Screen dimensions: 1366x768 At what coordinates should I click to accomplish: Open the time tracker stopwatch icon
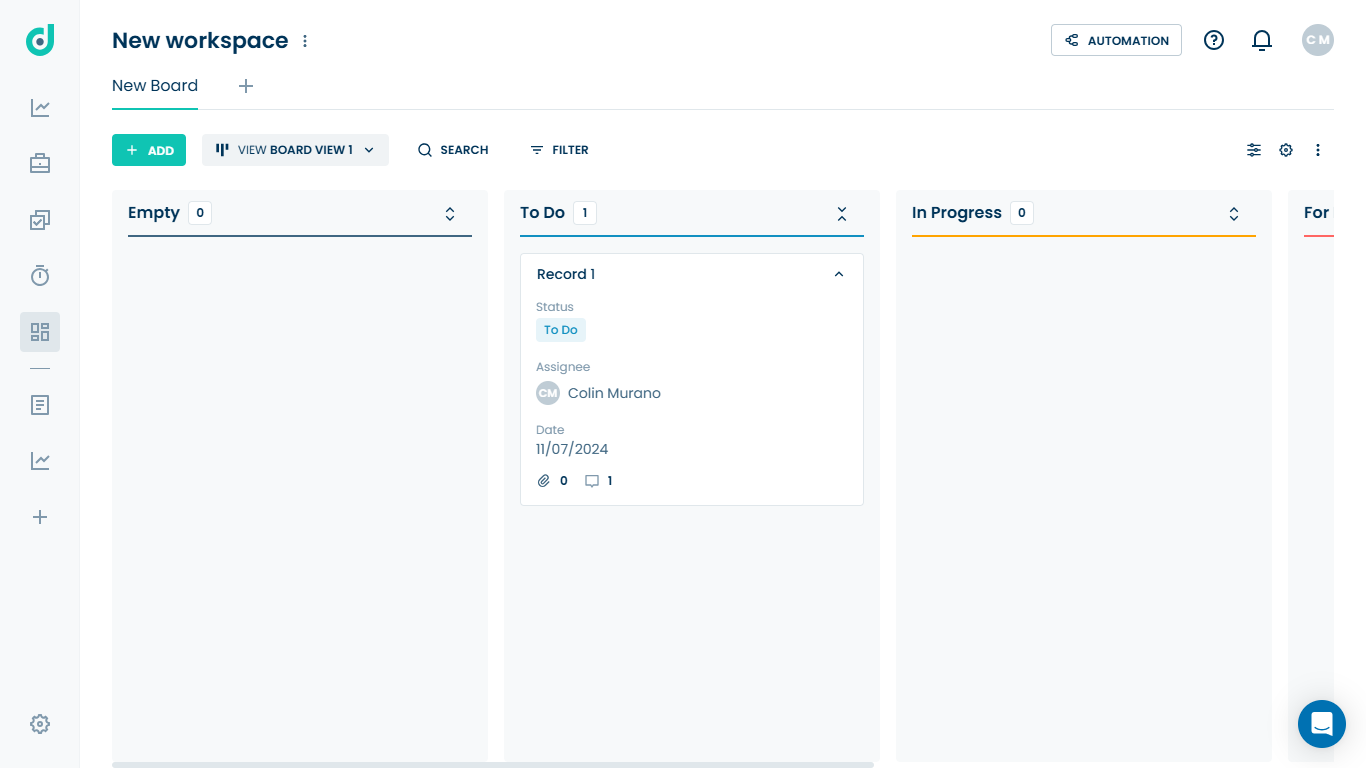tap(40, 275)
